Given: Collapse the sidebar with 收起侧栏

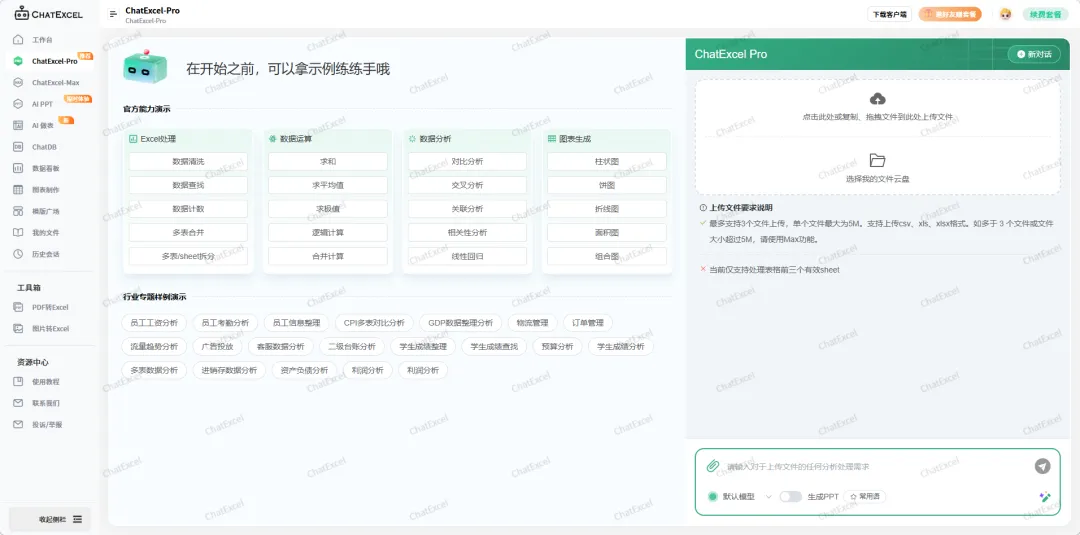Looking at the screenshot, I should (x=50, y=519).
